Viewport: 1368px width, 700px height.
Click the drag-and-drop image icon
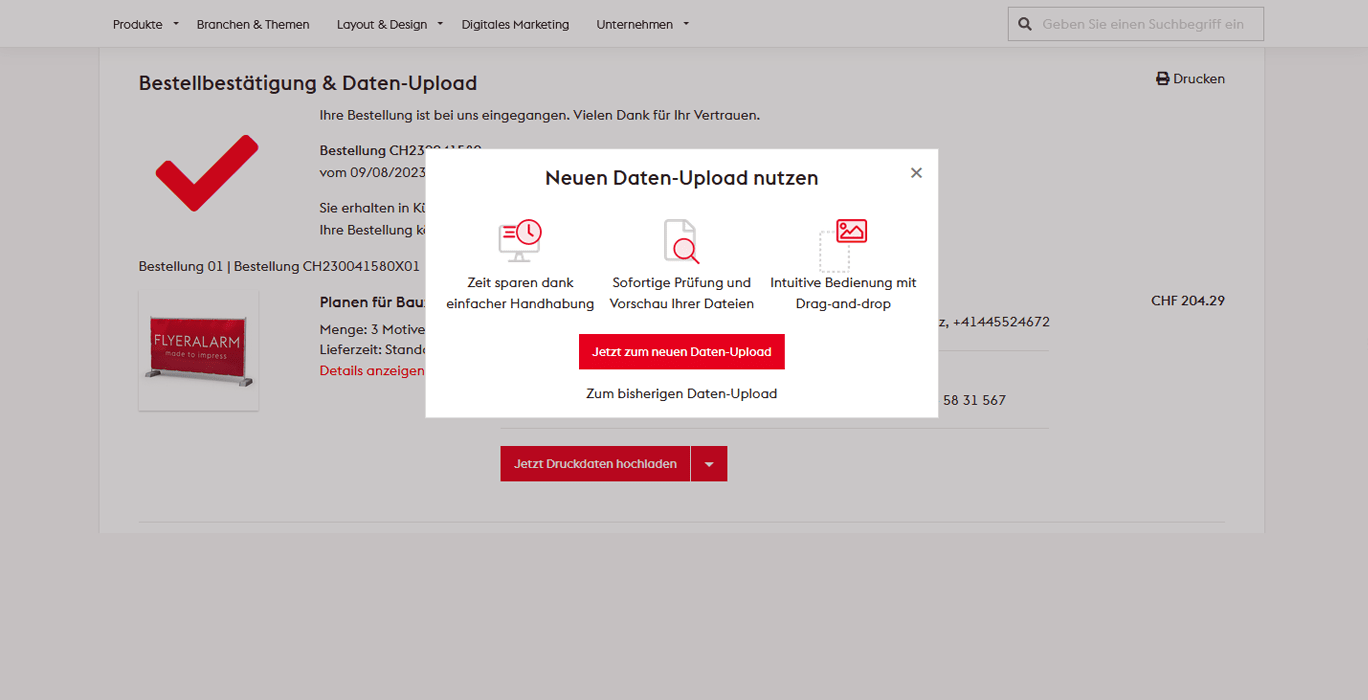coord(843,244)
